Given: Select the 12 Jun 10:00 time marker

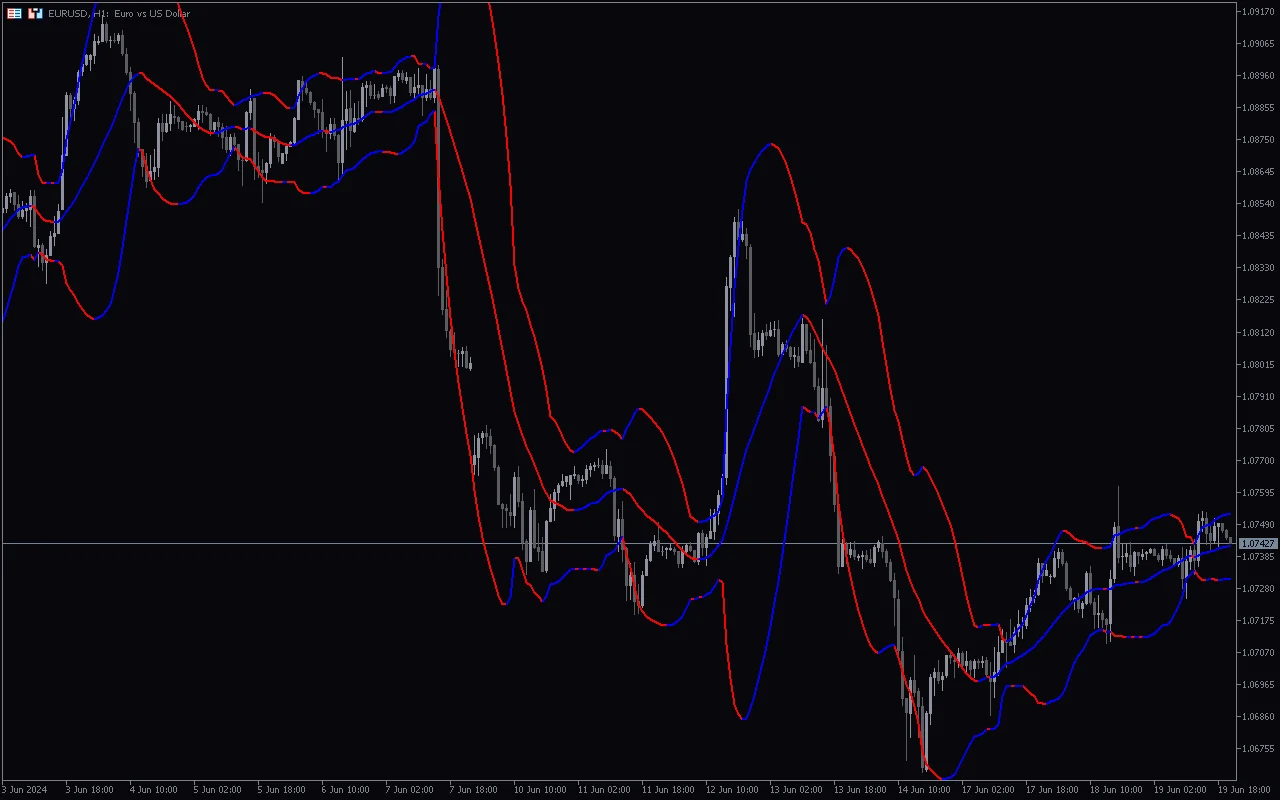Looking at the screenshot, I should [x=730, y=789].
